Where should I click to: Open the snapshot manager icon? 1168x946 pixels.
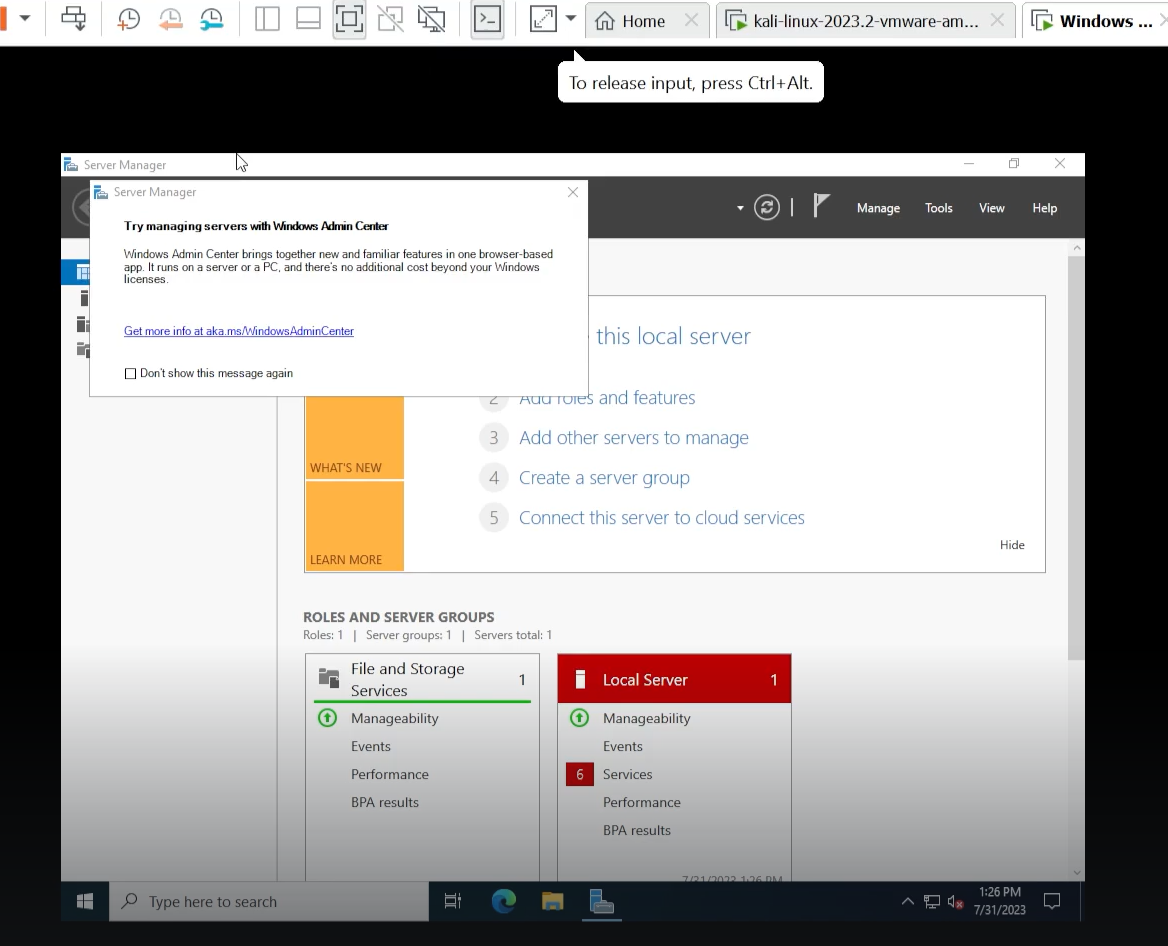212,19
